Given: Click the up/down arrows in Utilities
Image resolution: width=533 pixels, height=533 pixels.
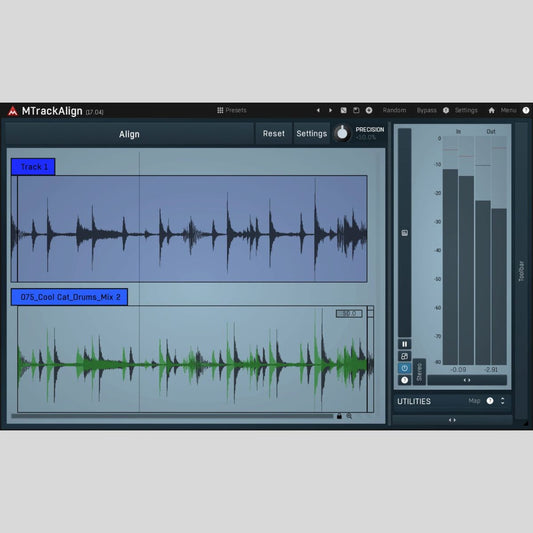Looking at the screenshot, I should point(502,401).
